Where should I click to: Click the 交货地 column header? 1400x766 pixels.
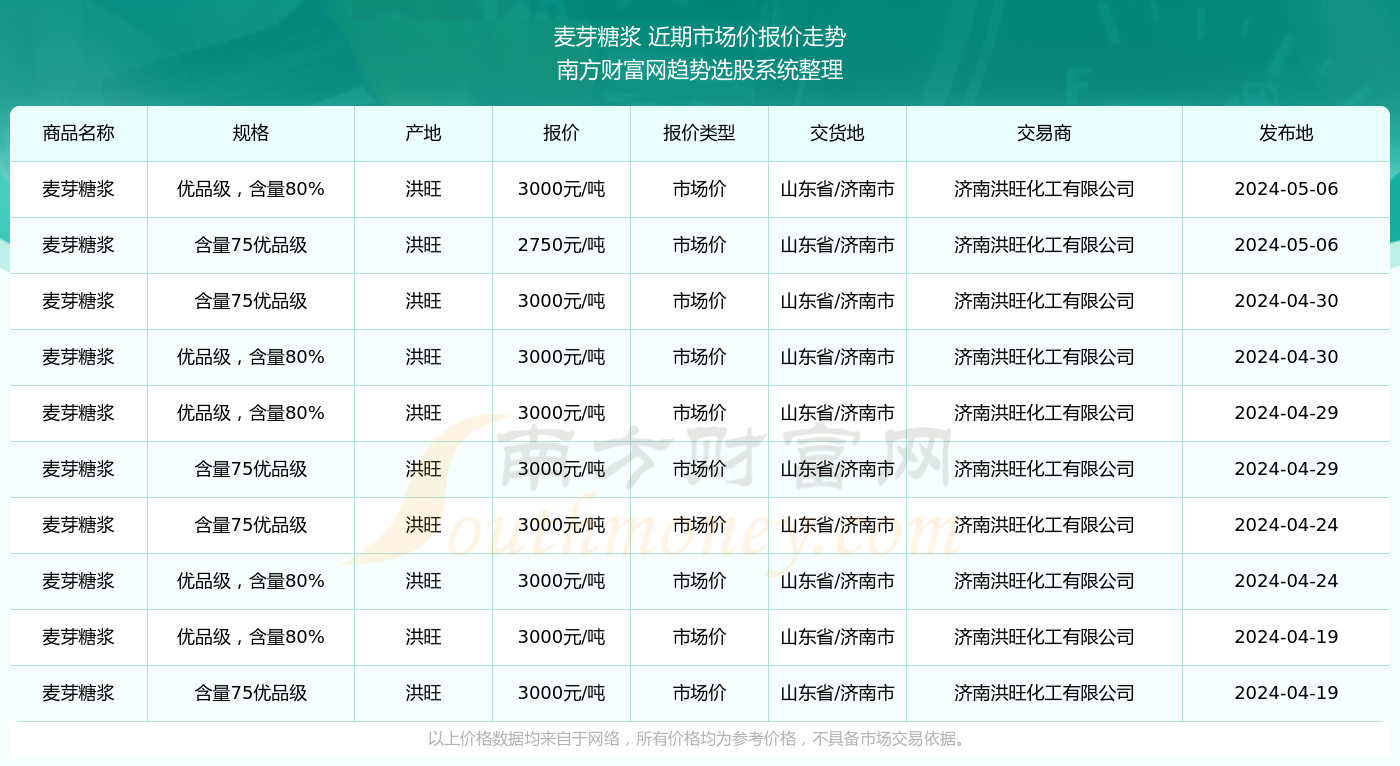(837, 134)
